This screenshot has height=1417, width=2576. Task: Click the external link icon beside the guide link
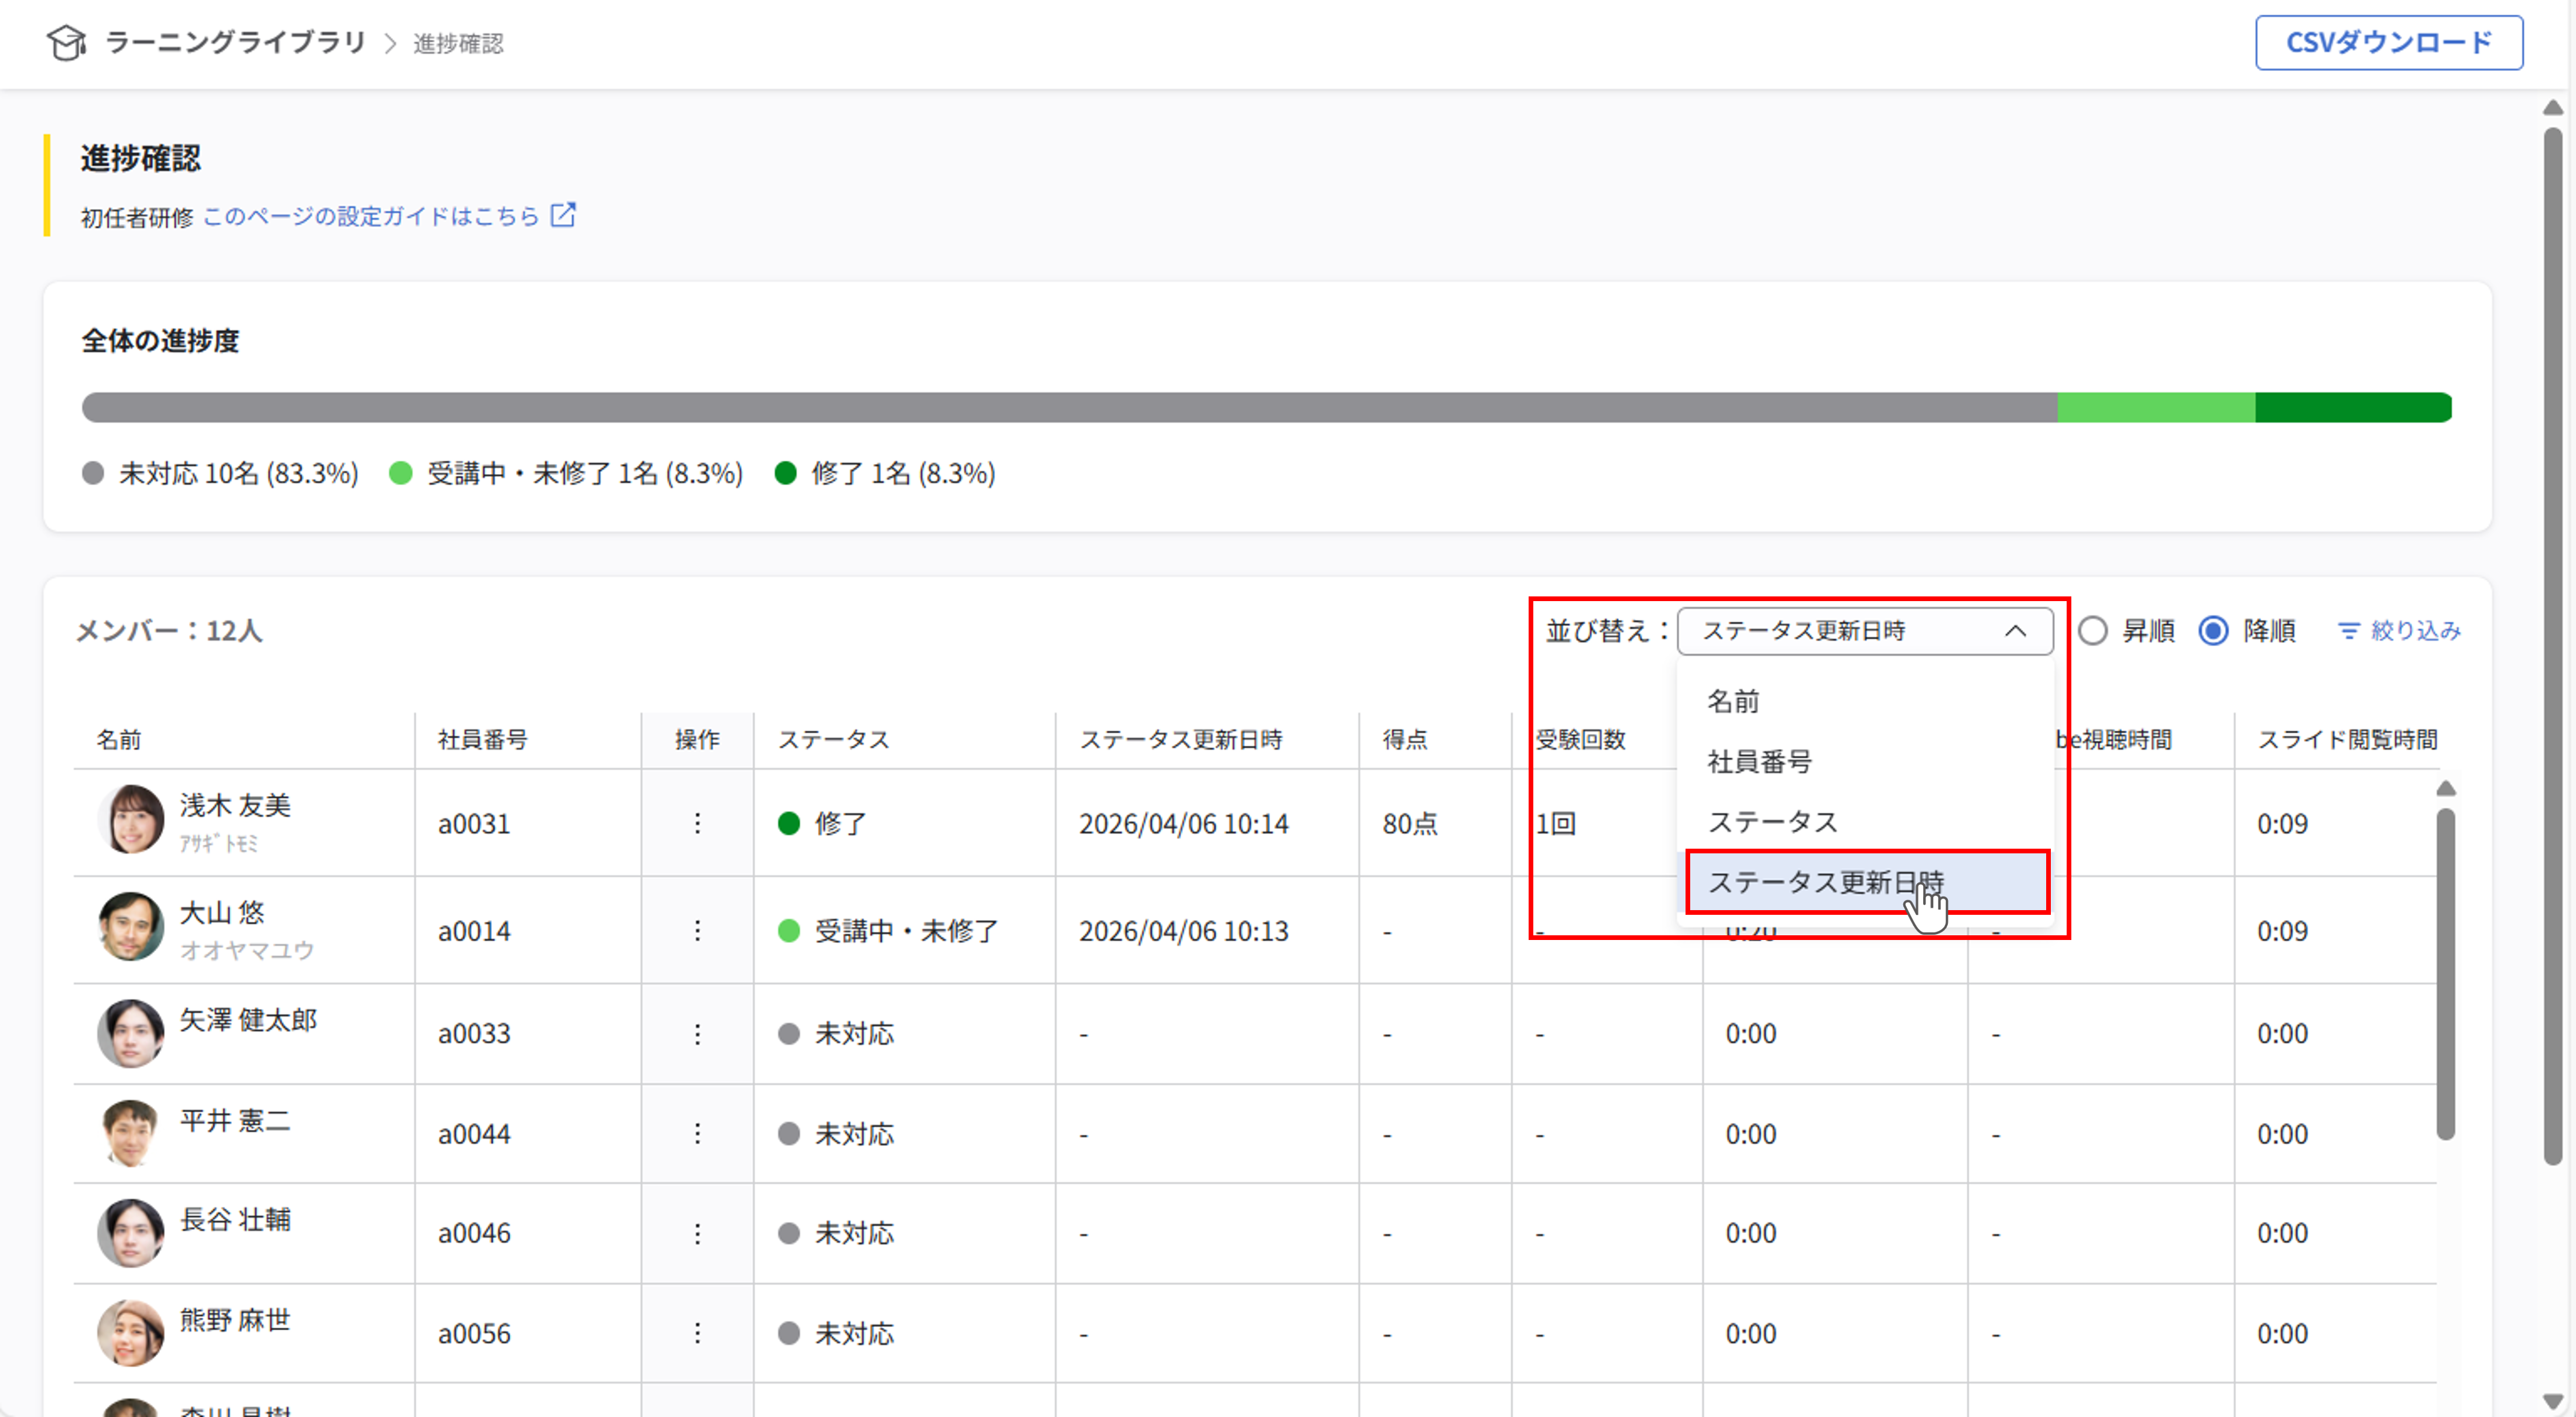point(563,214)
